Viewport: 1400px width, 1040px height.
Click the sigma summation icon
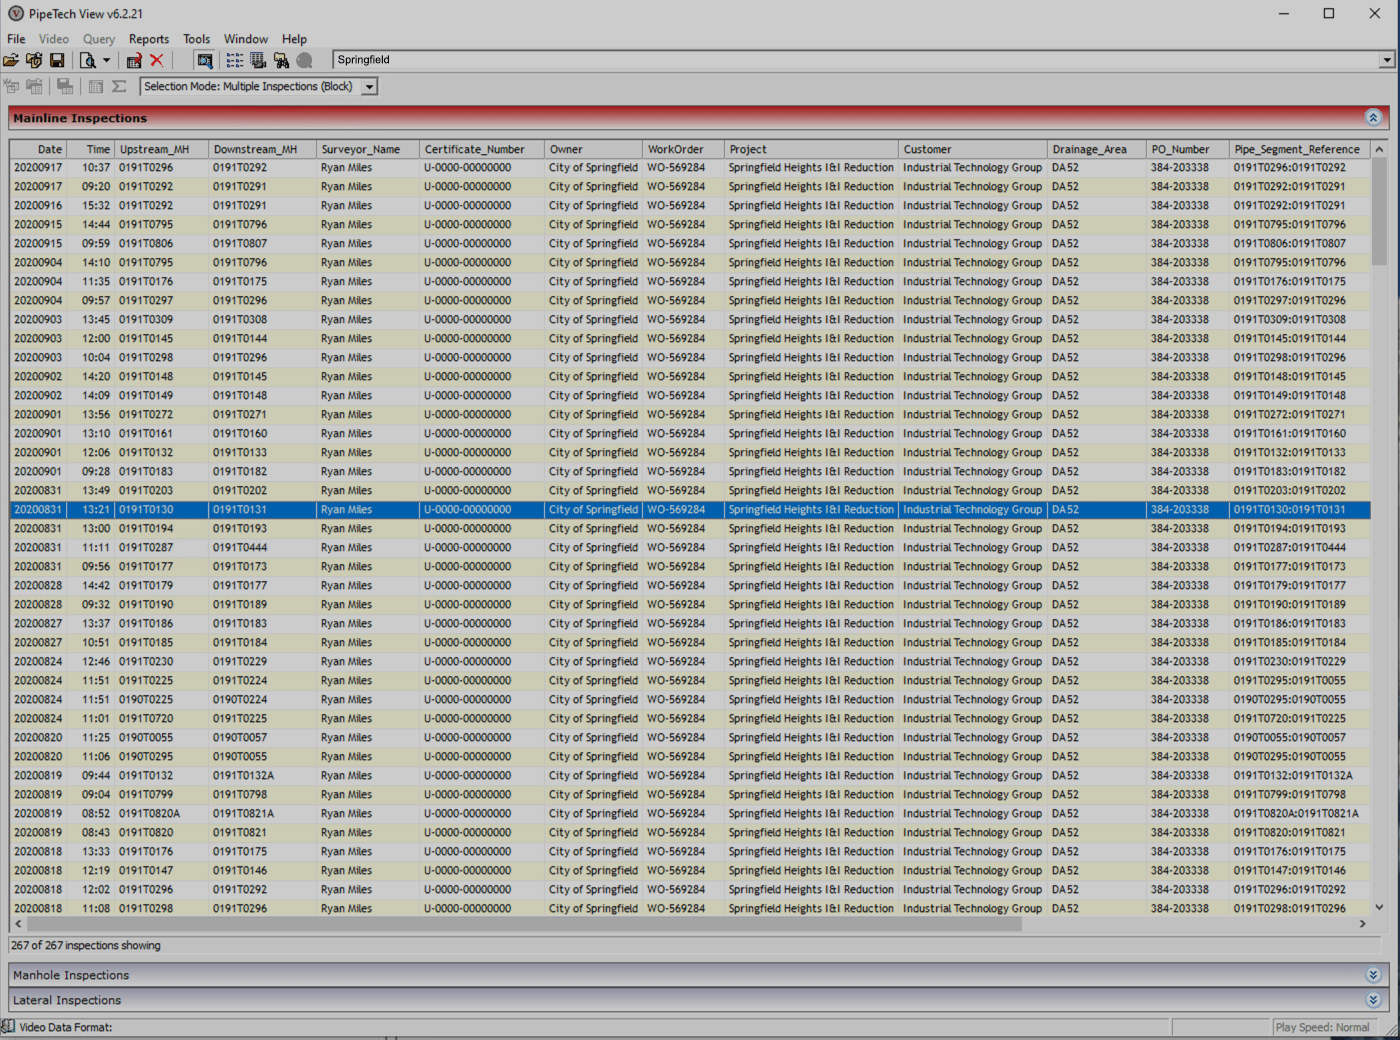(119, 87)
